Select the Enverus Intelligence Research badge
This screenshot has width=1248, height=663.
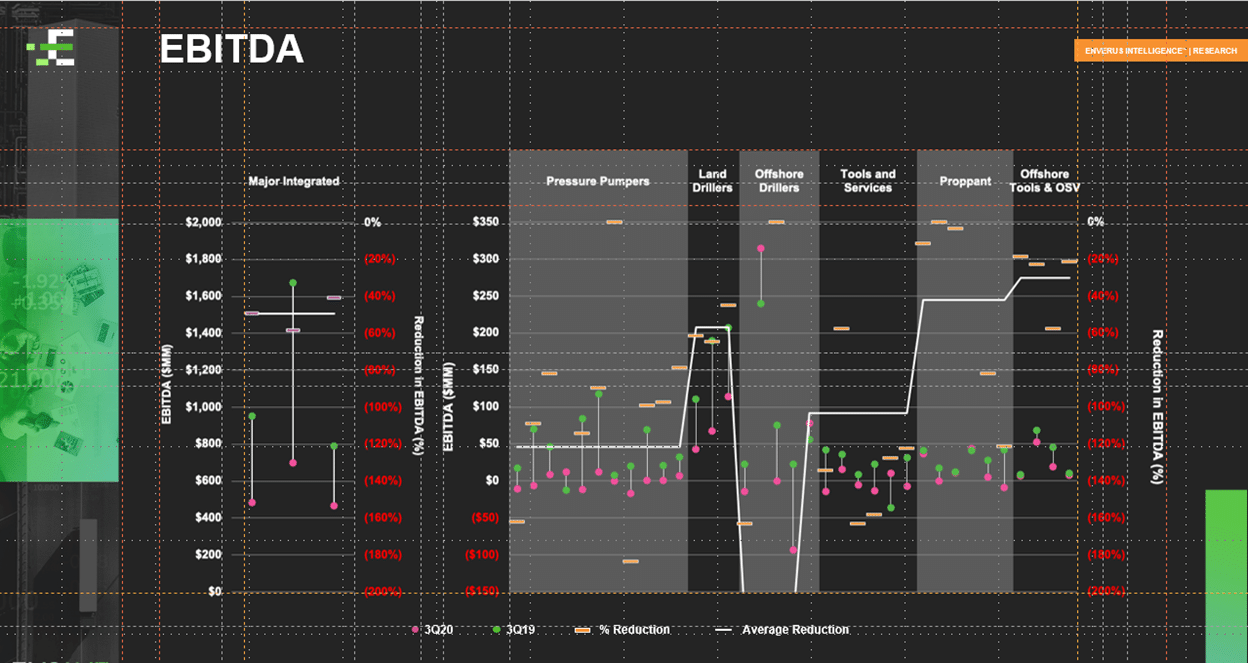pos(1160,51)
